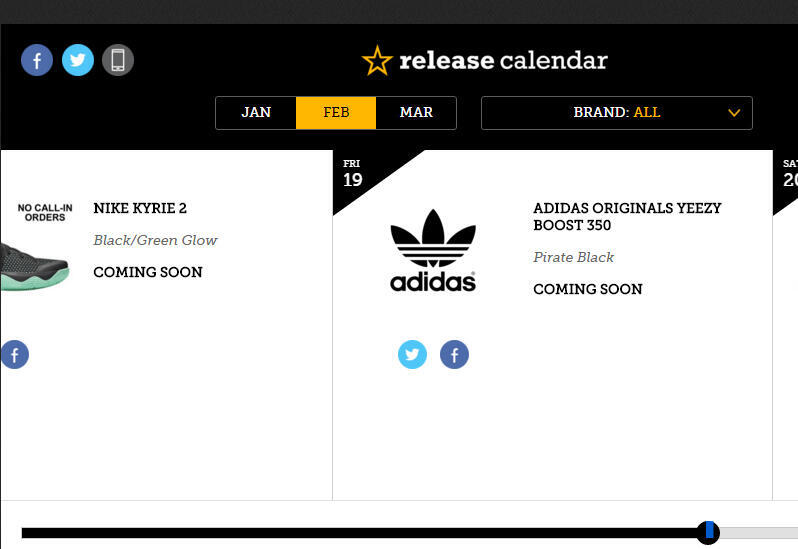Click COMING SOON under Nike Kyrie 2
798x549 pixels.
pos(148,272)
